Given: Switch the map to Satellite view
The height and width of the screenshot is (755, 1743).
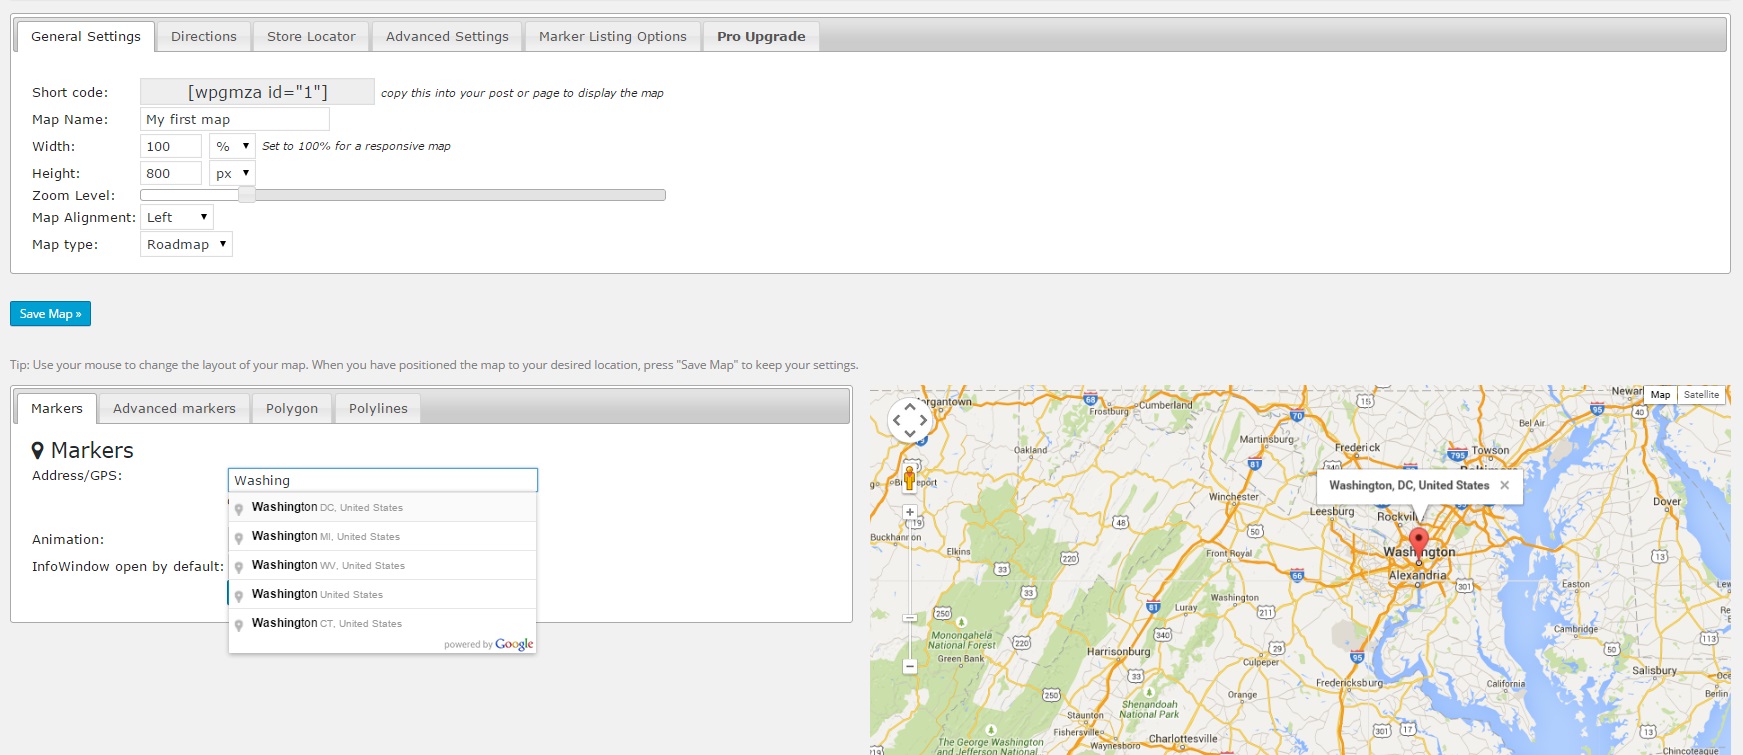Looking at the screenshot, I should (1701, 395).
